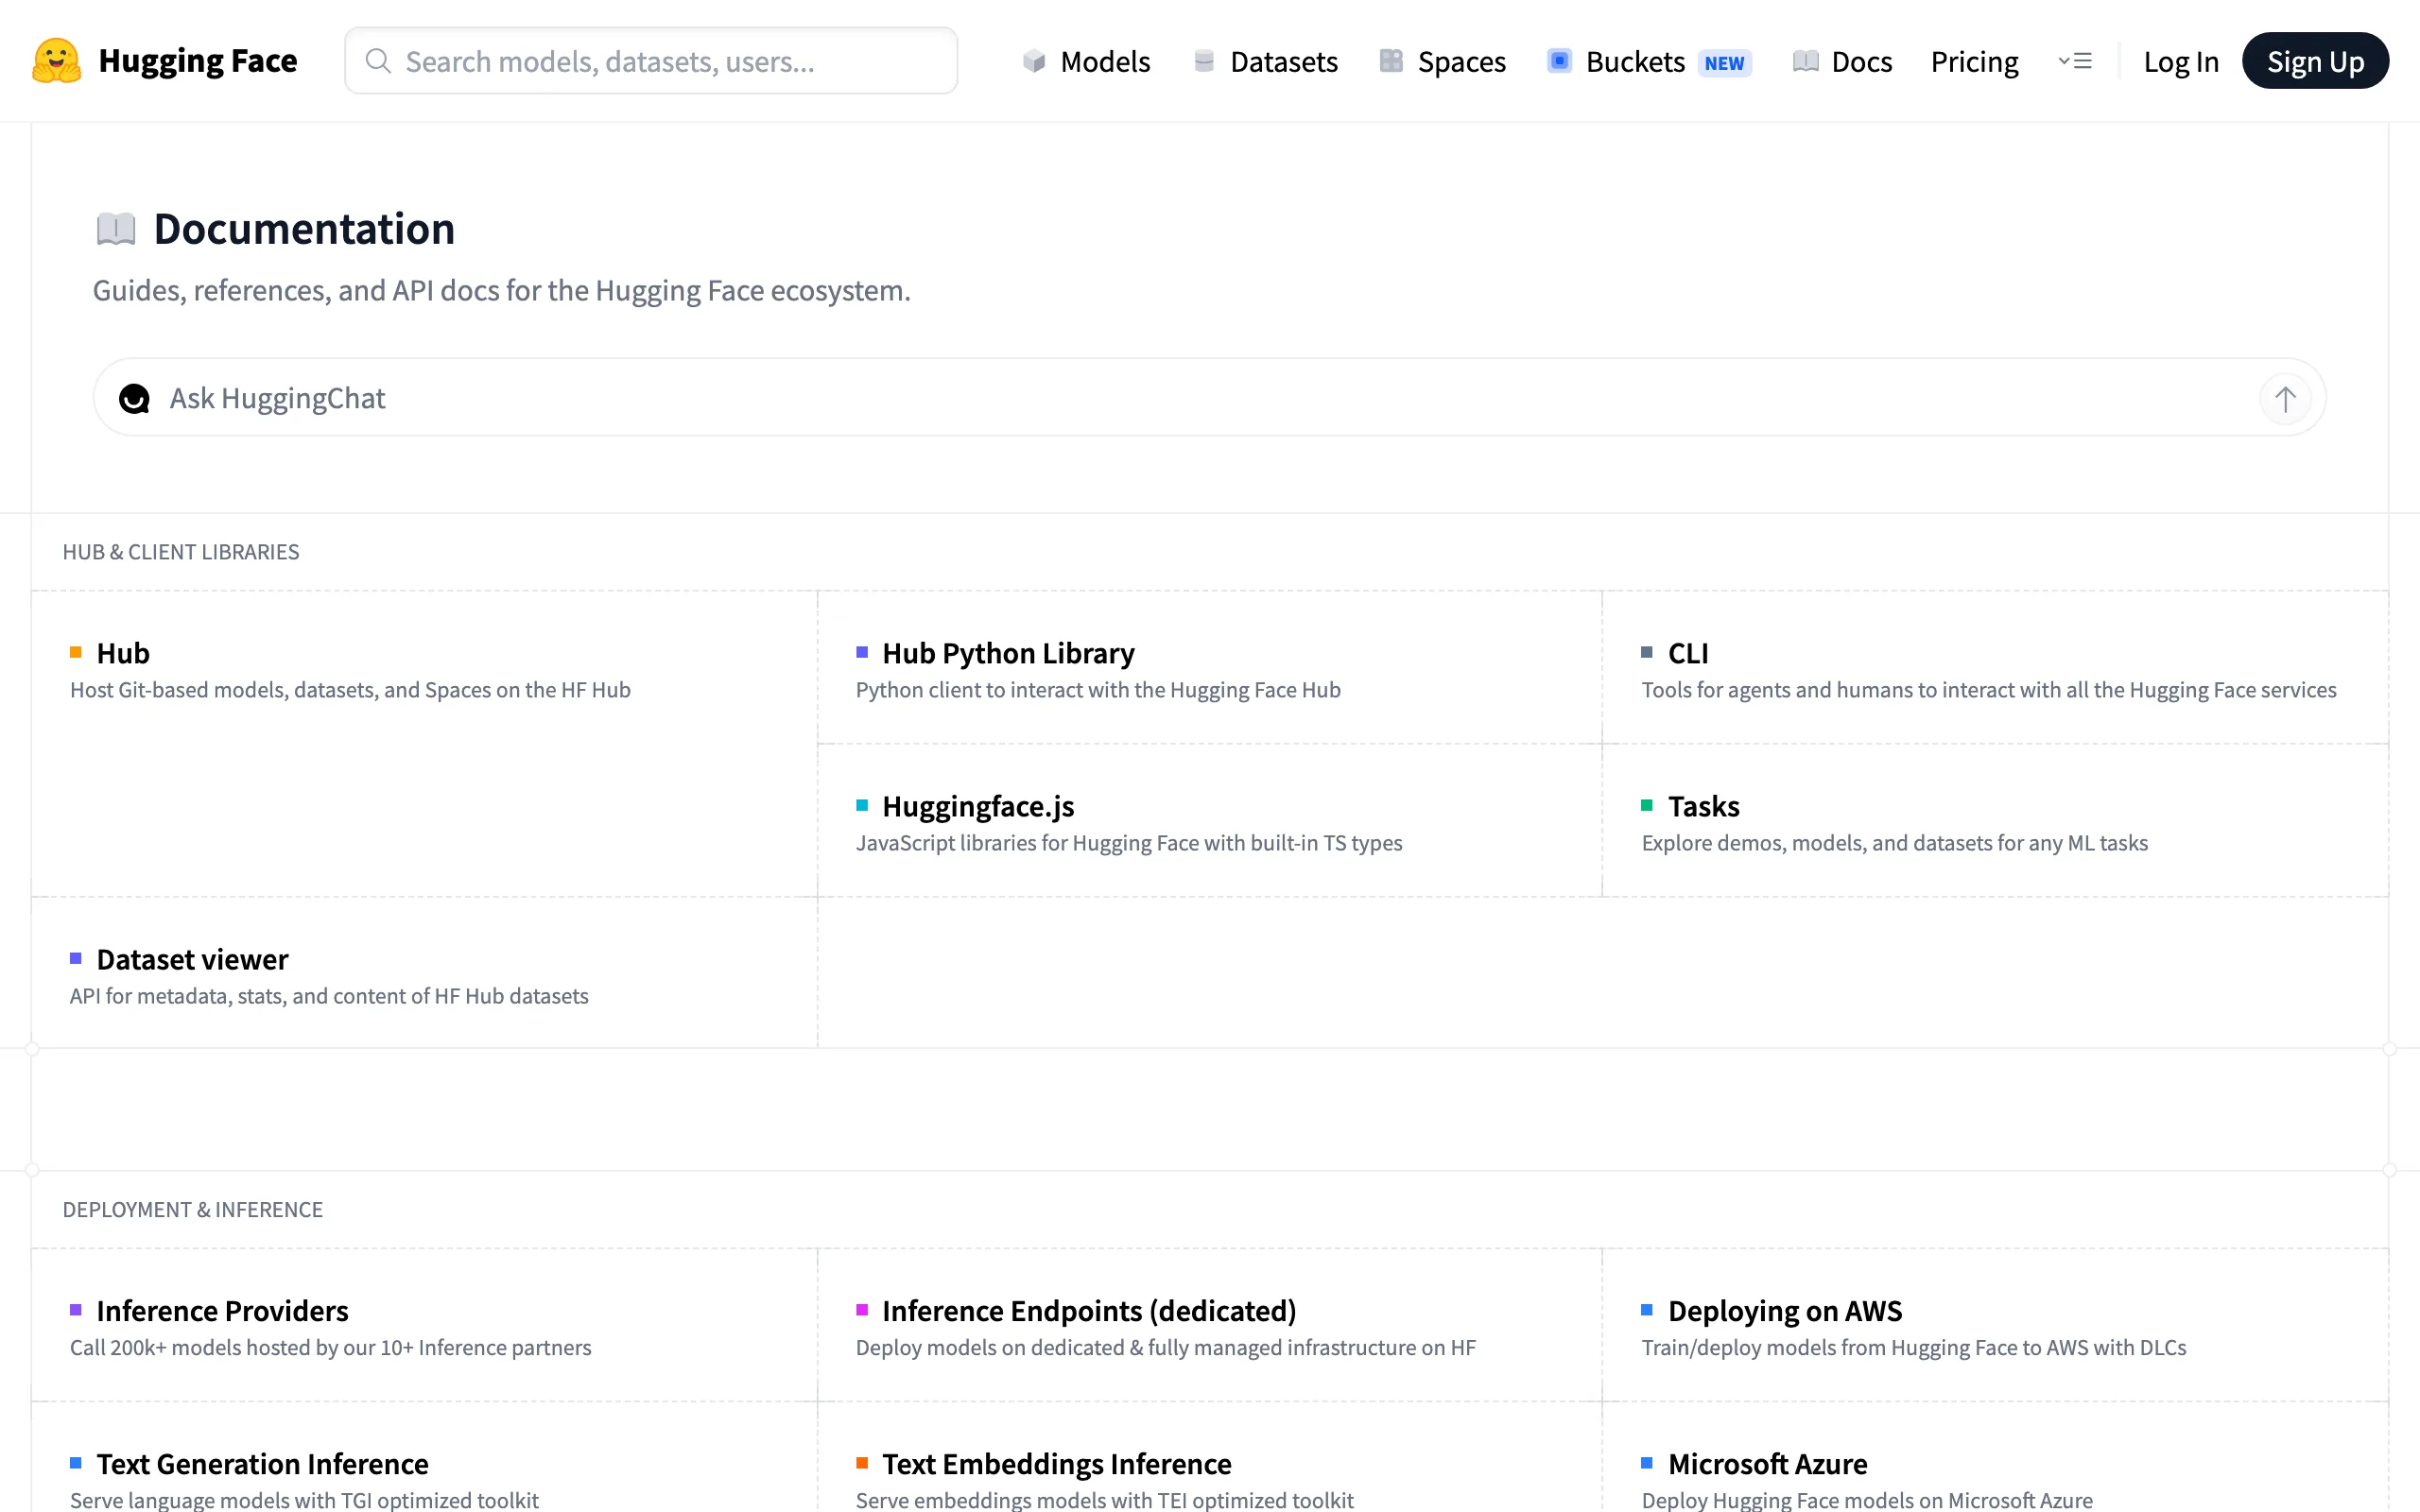Image resolution: width=2420 pixels, height=1512 pixels.
Task: Click the NEW badge next to Buckets
Action: pos(1724,63)
